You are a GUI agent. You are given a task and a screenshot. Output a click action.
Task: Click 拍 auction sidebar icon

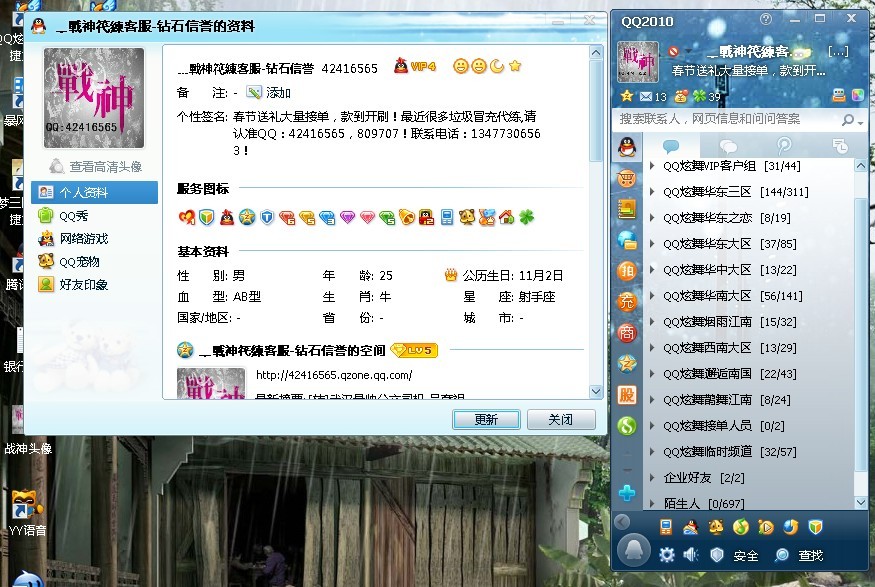(x=627, y=271)
